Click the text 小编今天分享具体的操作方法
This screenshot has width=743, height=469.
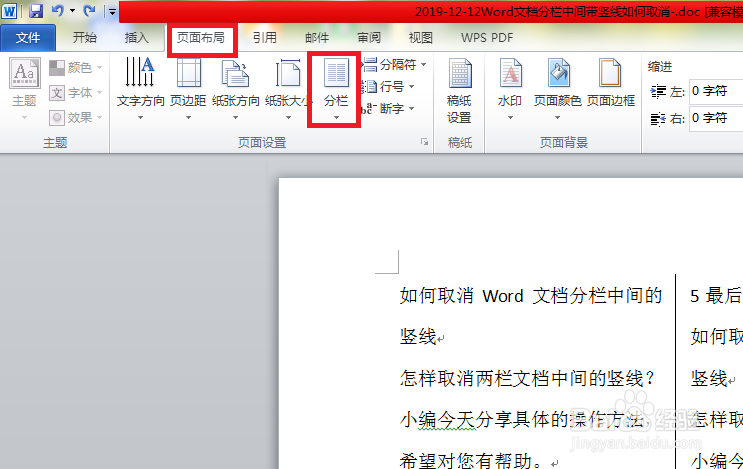pyautogui.click(x=521, y=420)
